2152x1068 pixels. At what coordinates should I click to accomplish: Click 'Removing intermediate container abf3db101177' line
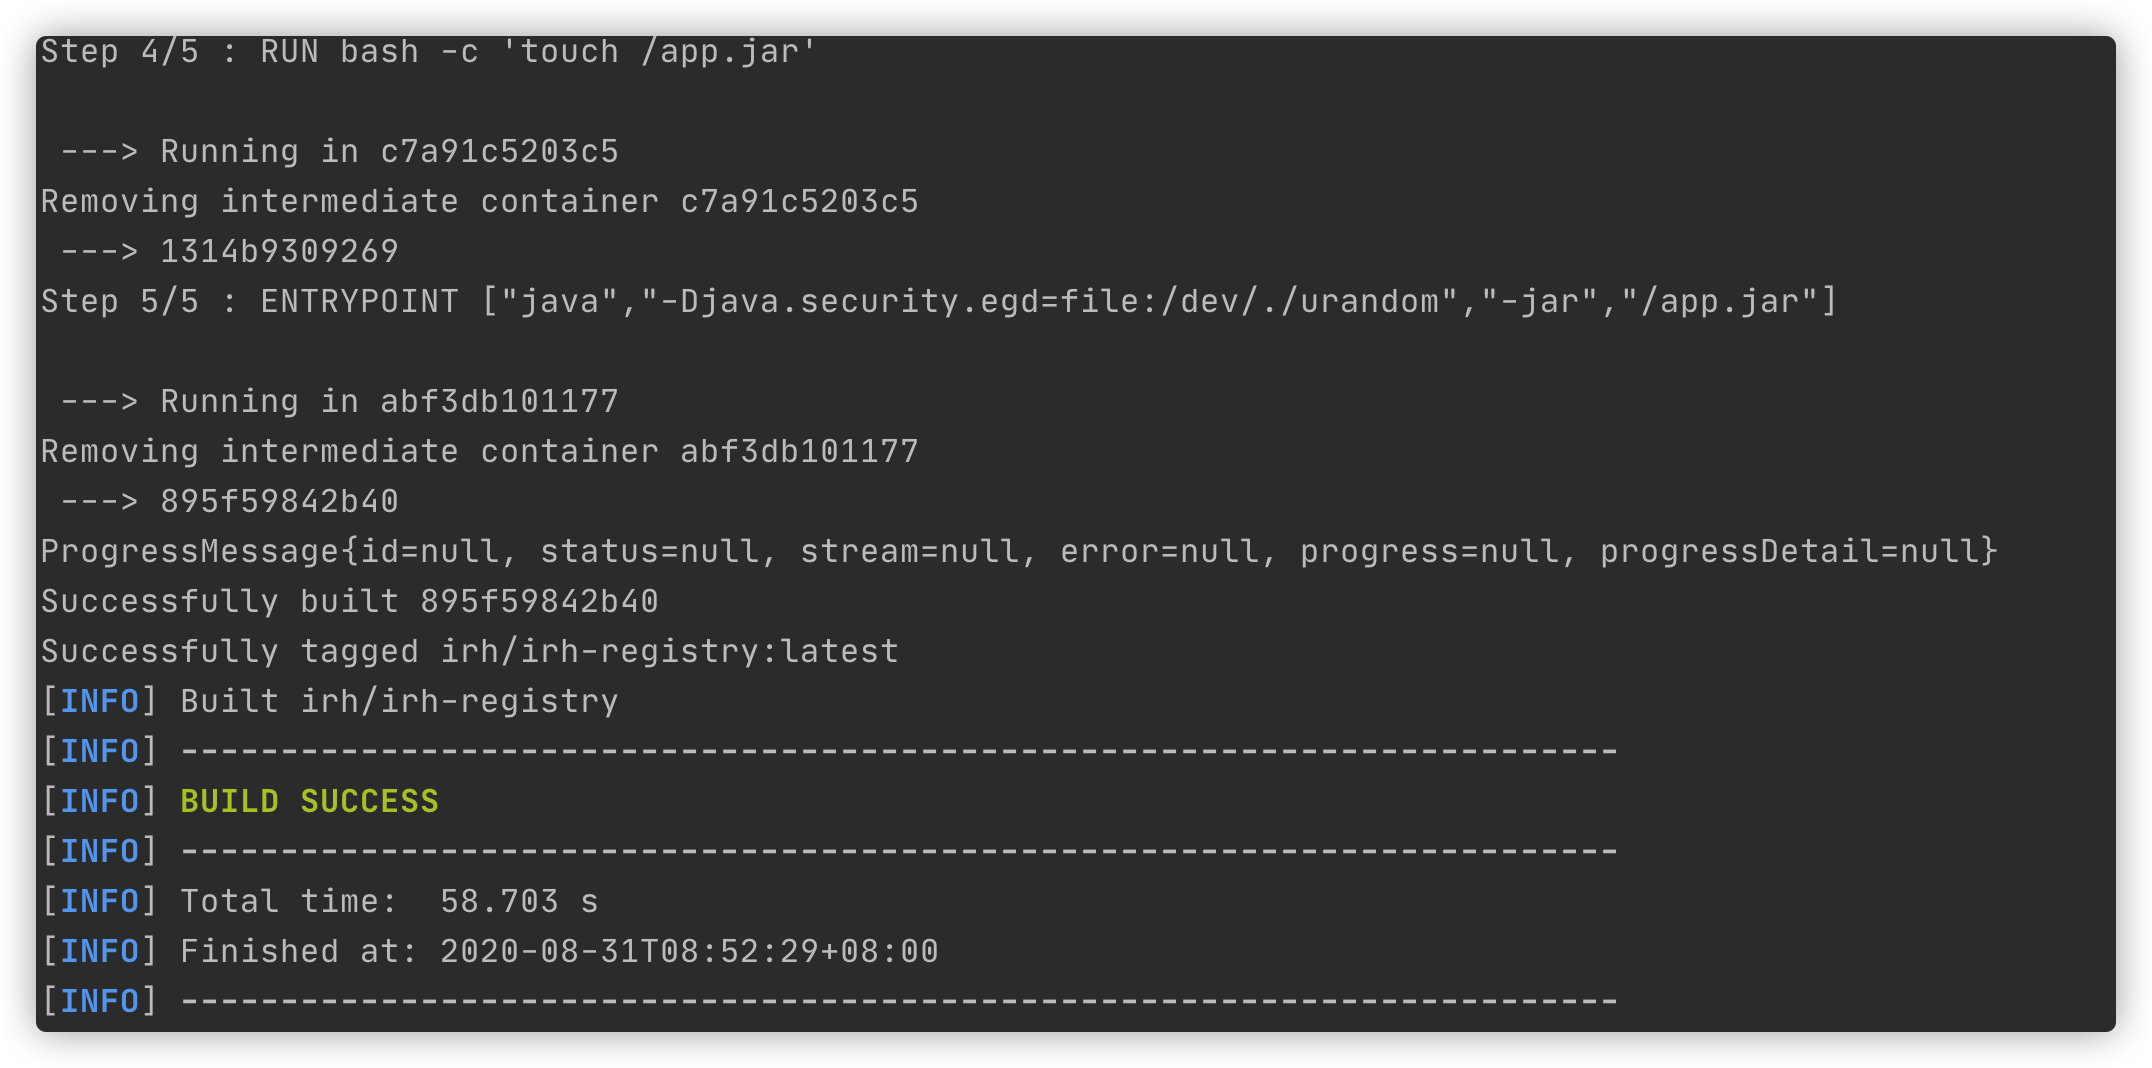click(x=479, y=452)
